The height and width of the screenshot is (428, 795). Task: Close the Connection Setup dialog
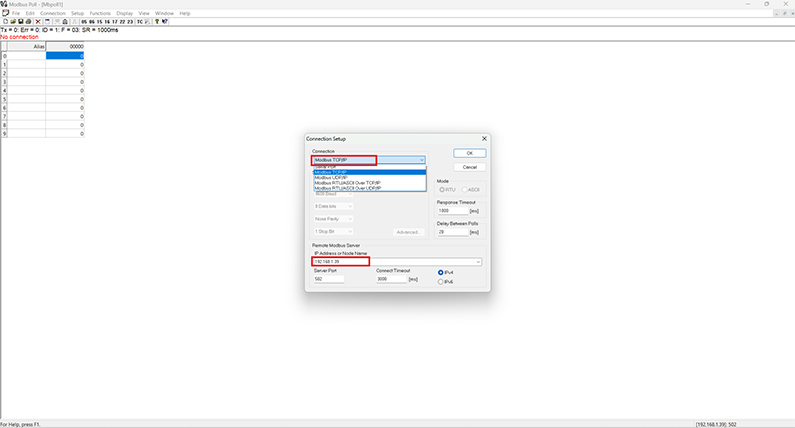(x=484, y=138)
